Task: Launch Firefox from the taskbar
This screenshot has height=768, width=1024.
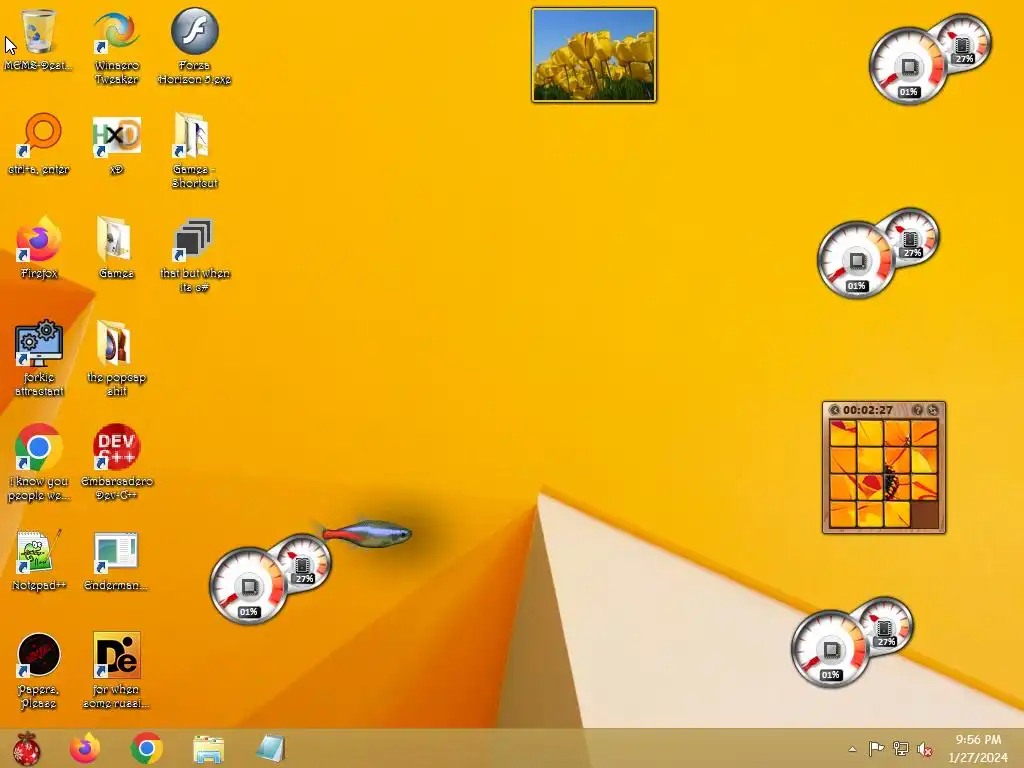Action: coord(85,748)
